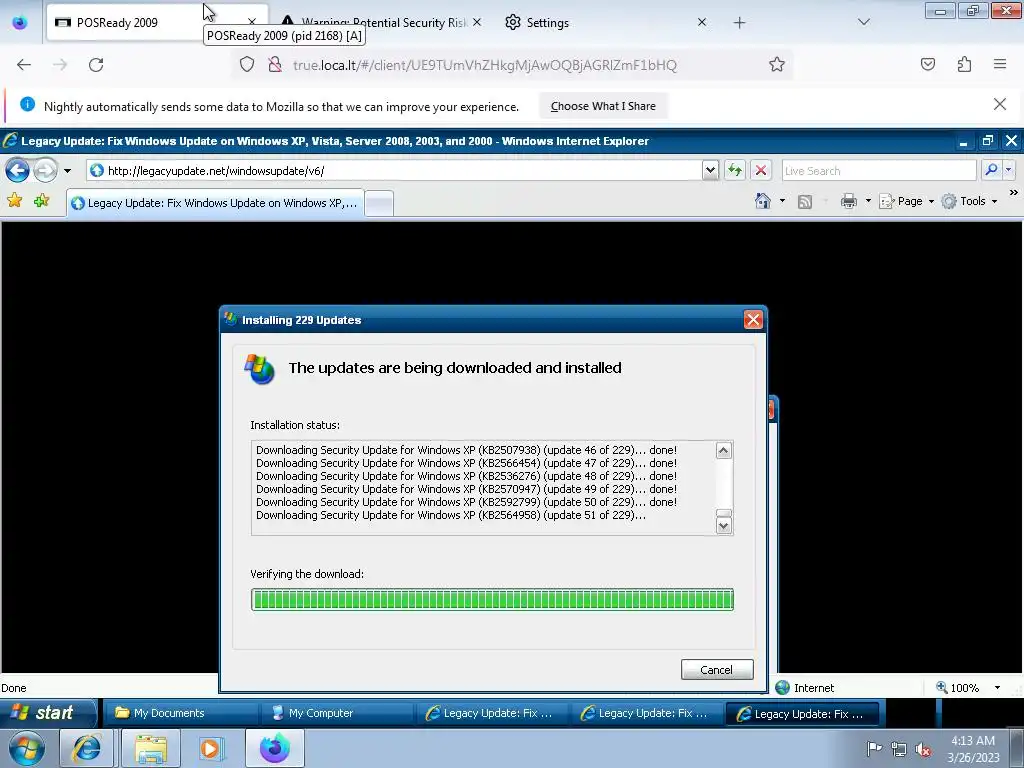The image size is (1024, 768).
Task: Close the Firefox Settings tab
Action: click(701, 22)
